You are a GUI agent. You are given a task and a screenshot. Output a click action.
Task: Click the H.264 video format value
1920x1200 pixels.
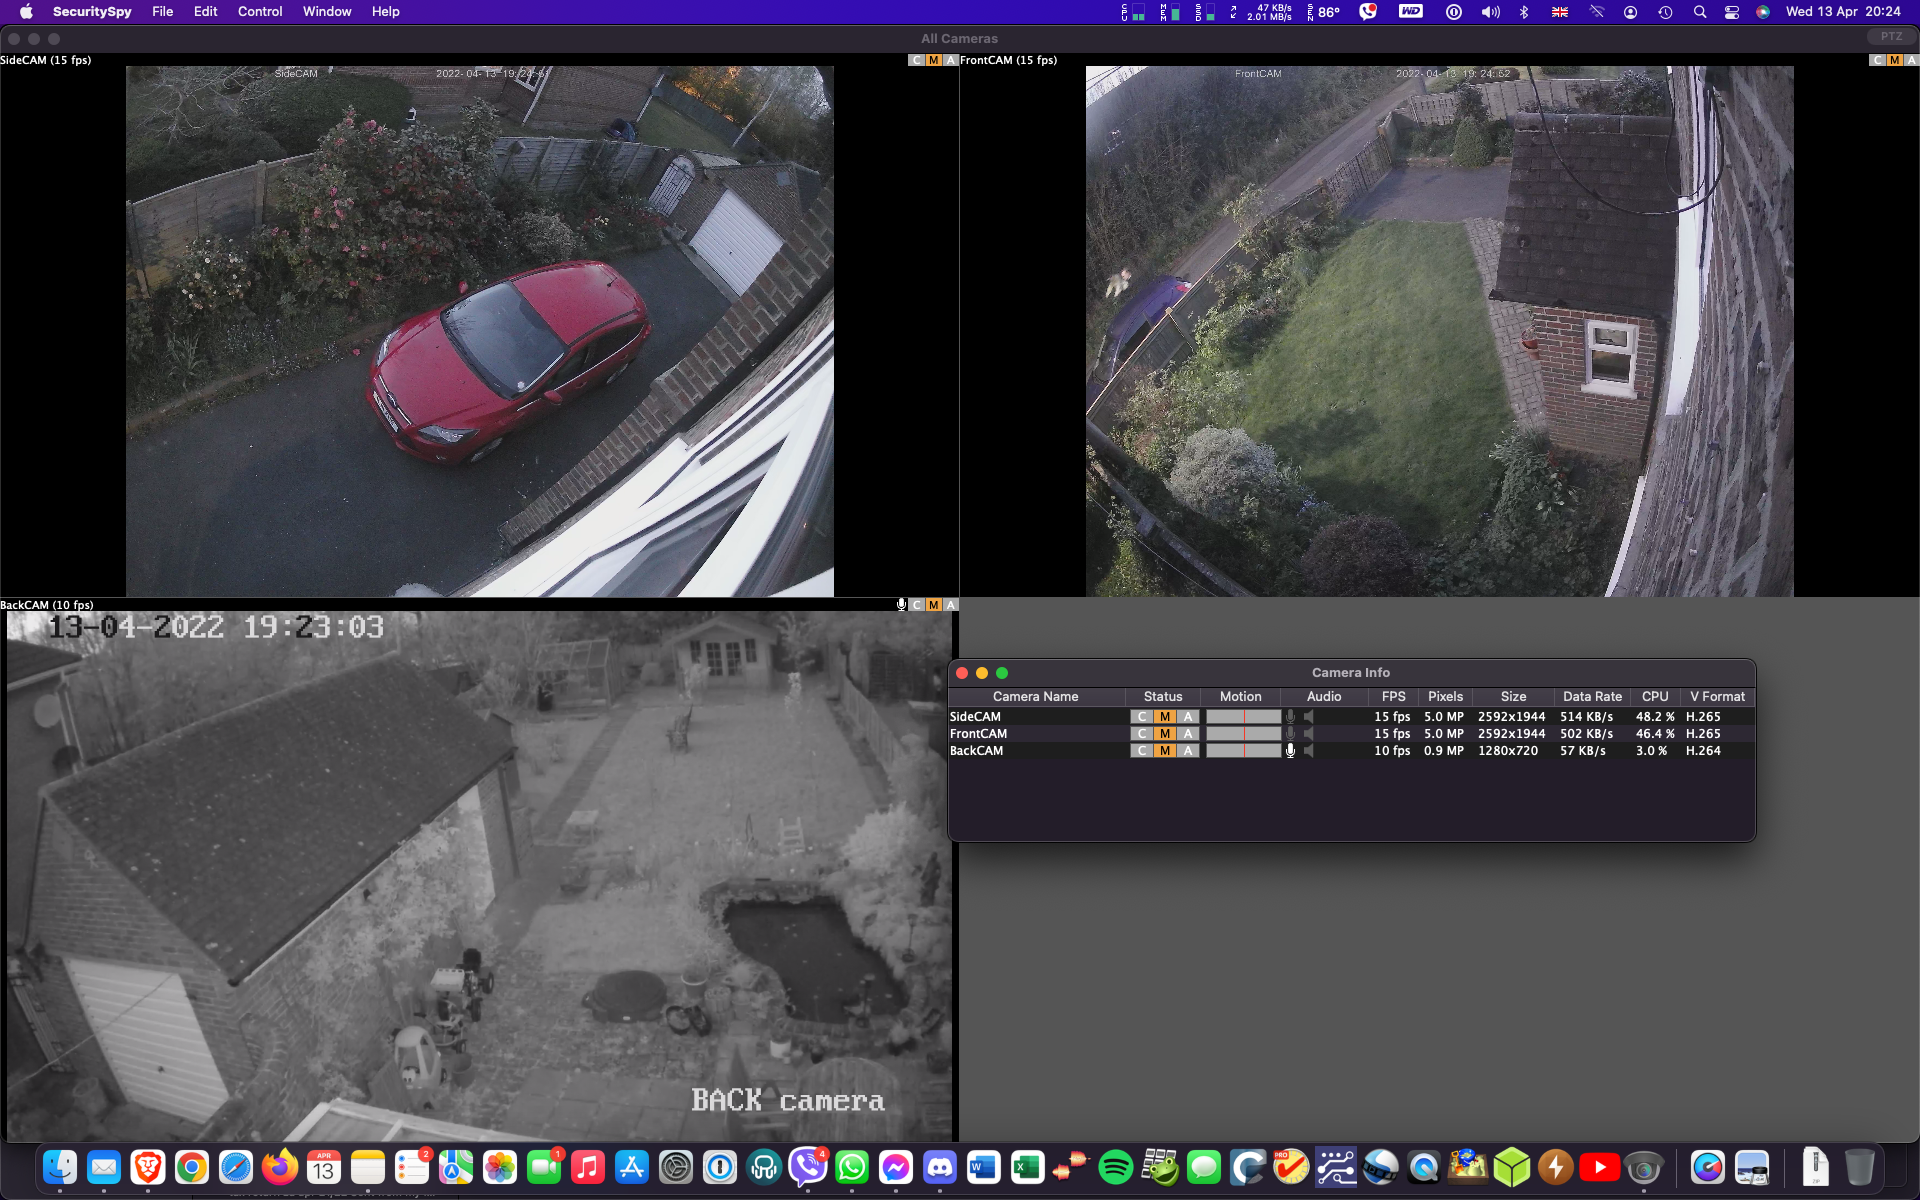[1703, 751]
